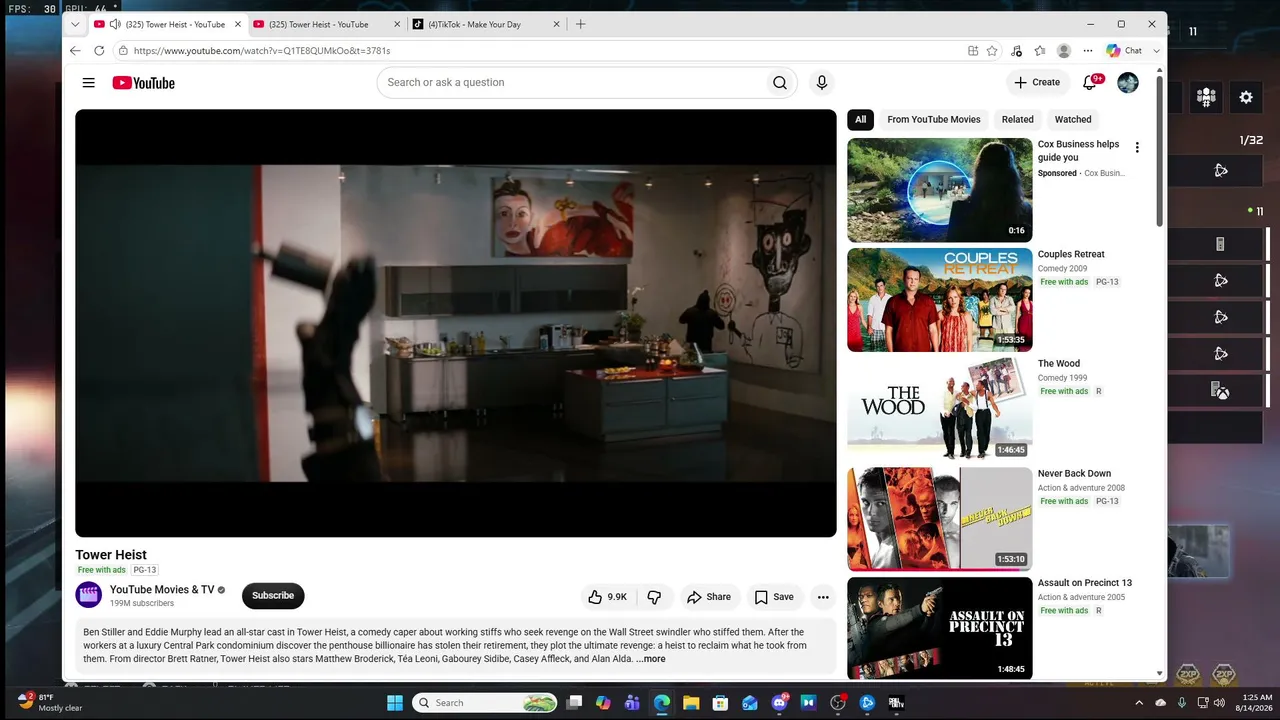This screenshot has width=1280, height=720.
Task: Expand the Copilot Chat dropdown arrow
Action: [1157, 51]
